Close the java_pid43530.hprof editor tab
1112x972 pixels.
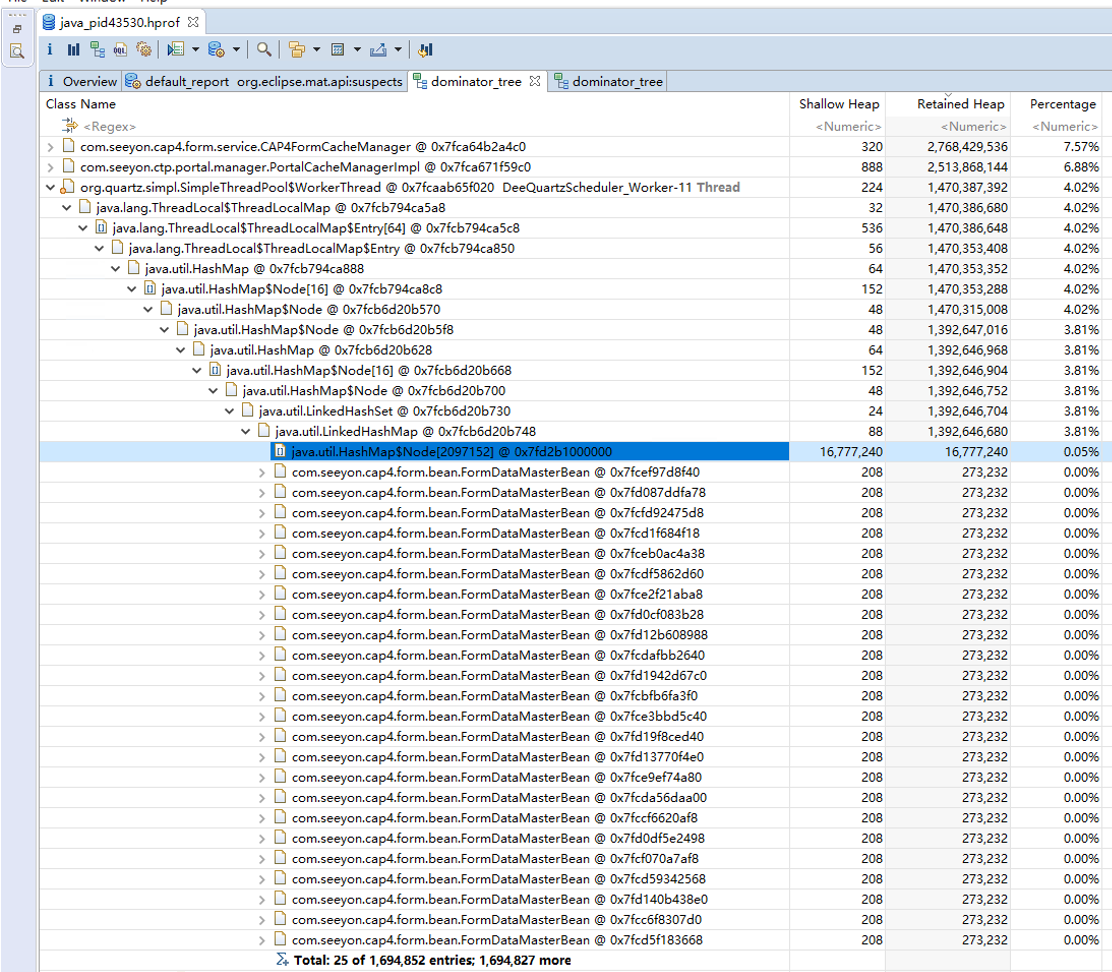[x=194, y=21]
